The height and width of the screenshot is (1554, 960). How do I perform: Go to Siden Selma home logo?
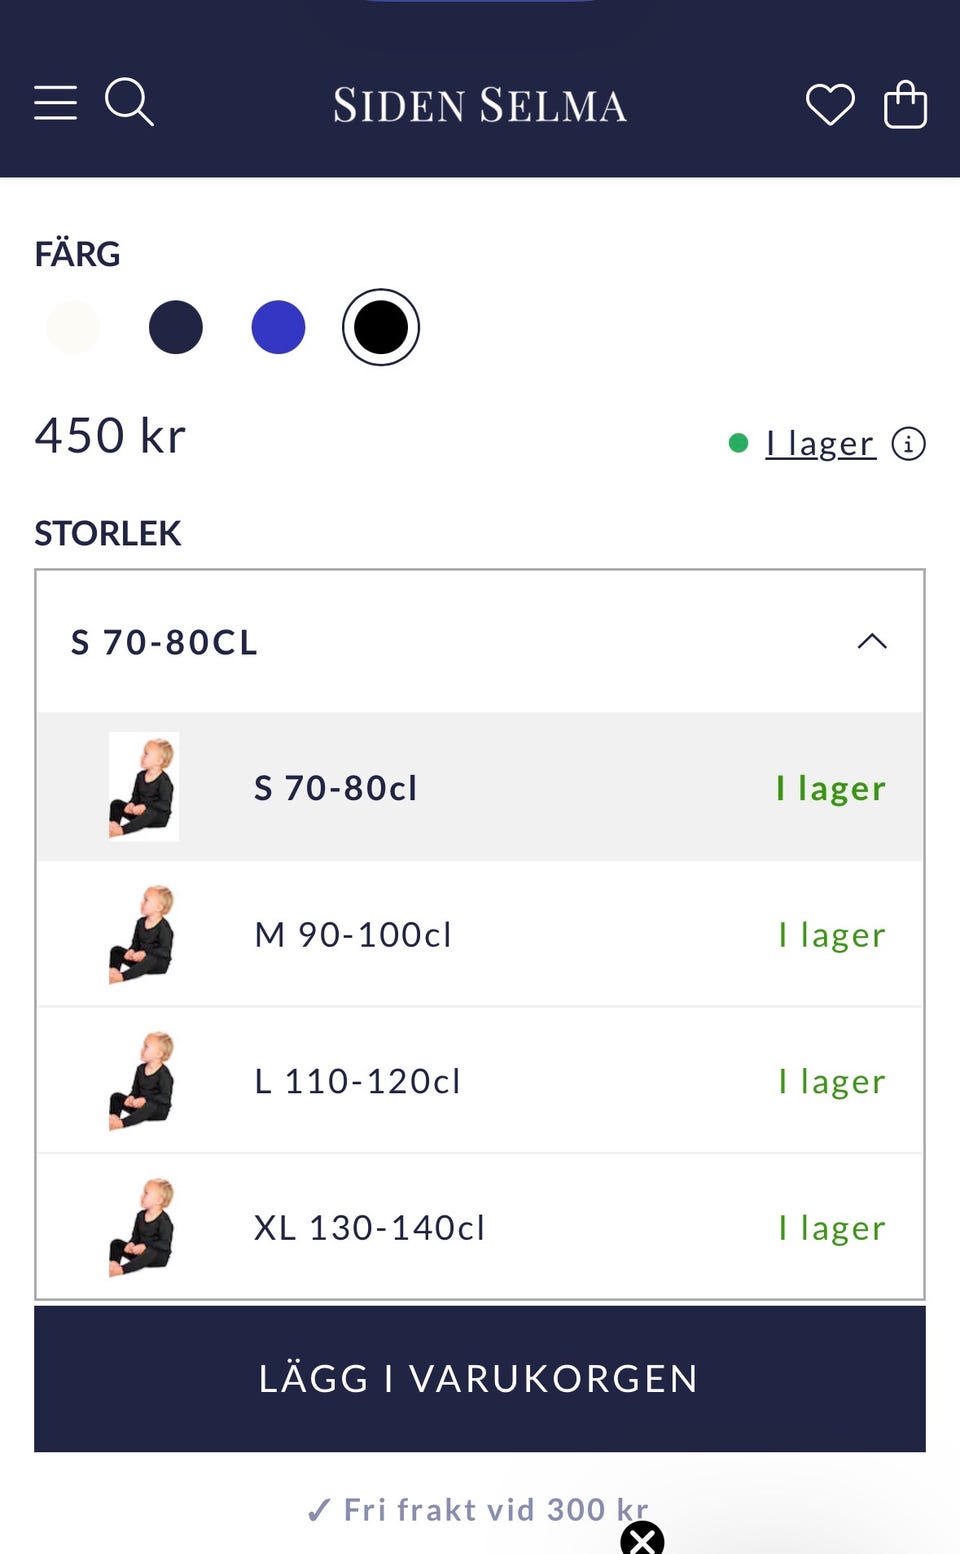480,105
